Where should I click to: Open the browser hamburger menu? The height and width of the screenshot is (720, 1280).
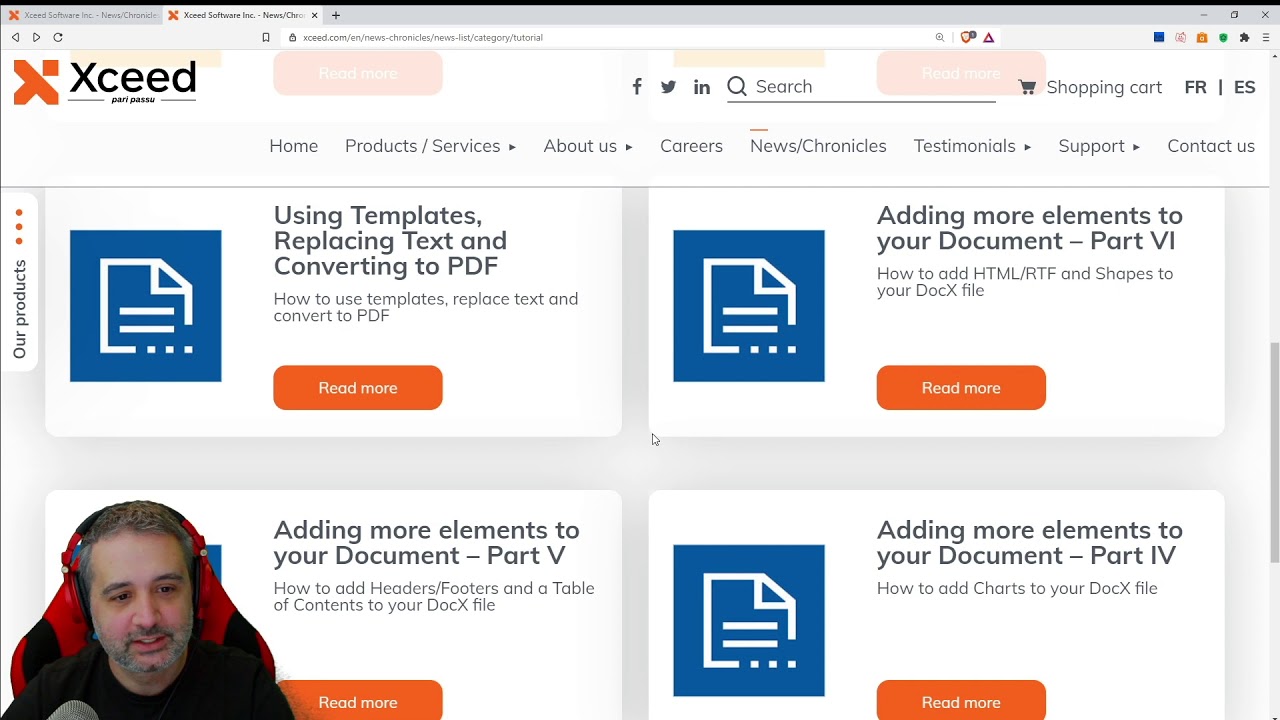coord(1266,37)
